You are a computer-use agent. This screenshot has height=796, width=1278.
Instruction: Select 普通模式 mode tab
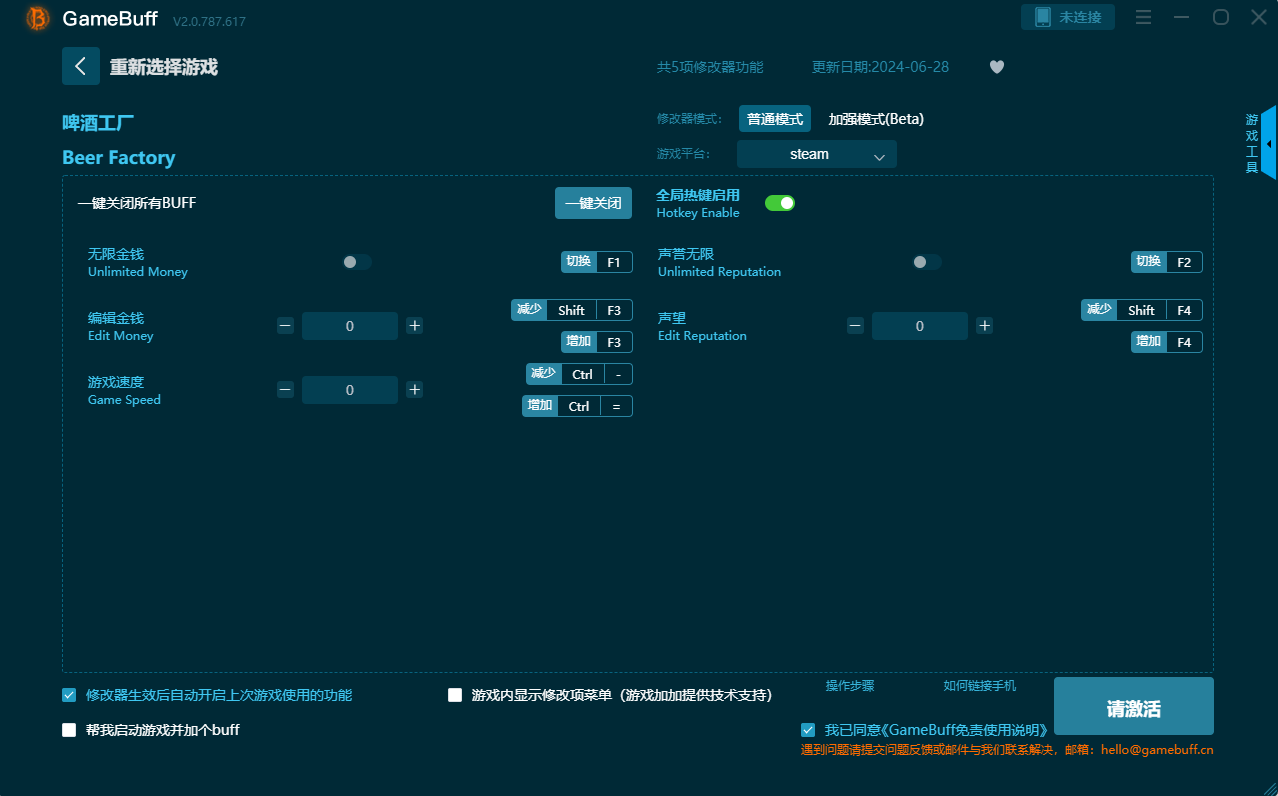point(775,119)
